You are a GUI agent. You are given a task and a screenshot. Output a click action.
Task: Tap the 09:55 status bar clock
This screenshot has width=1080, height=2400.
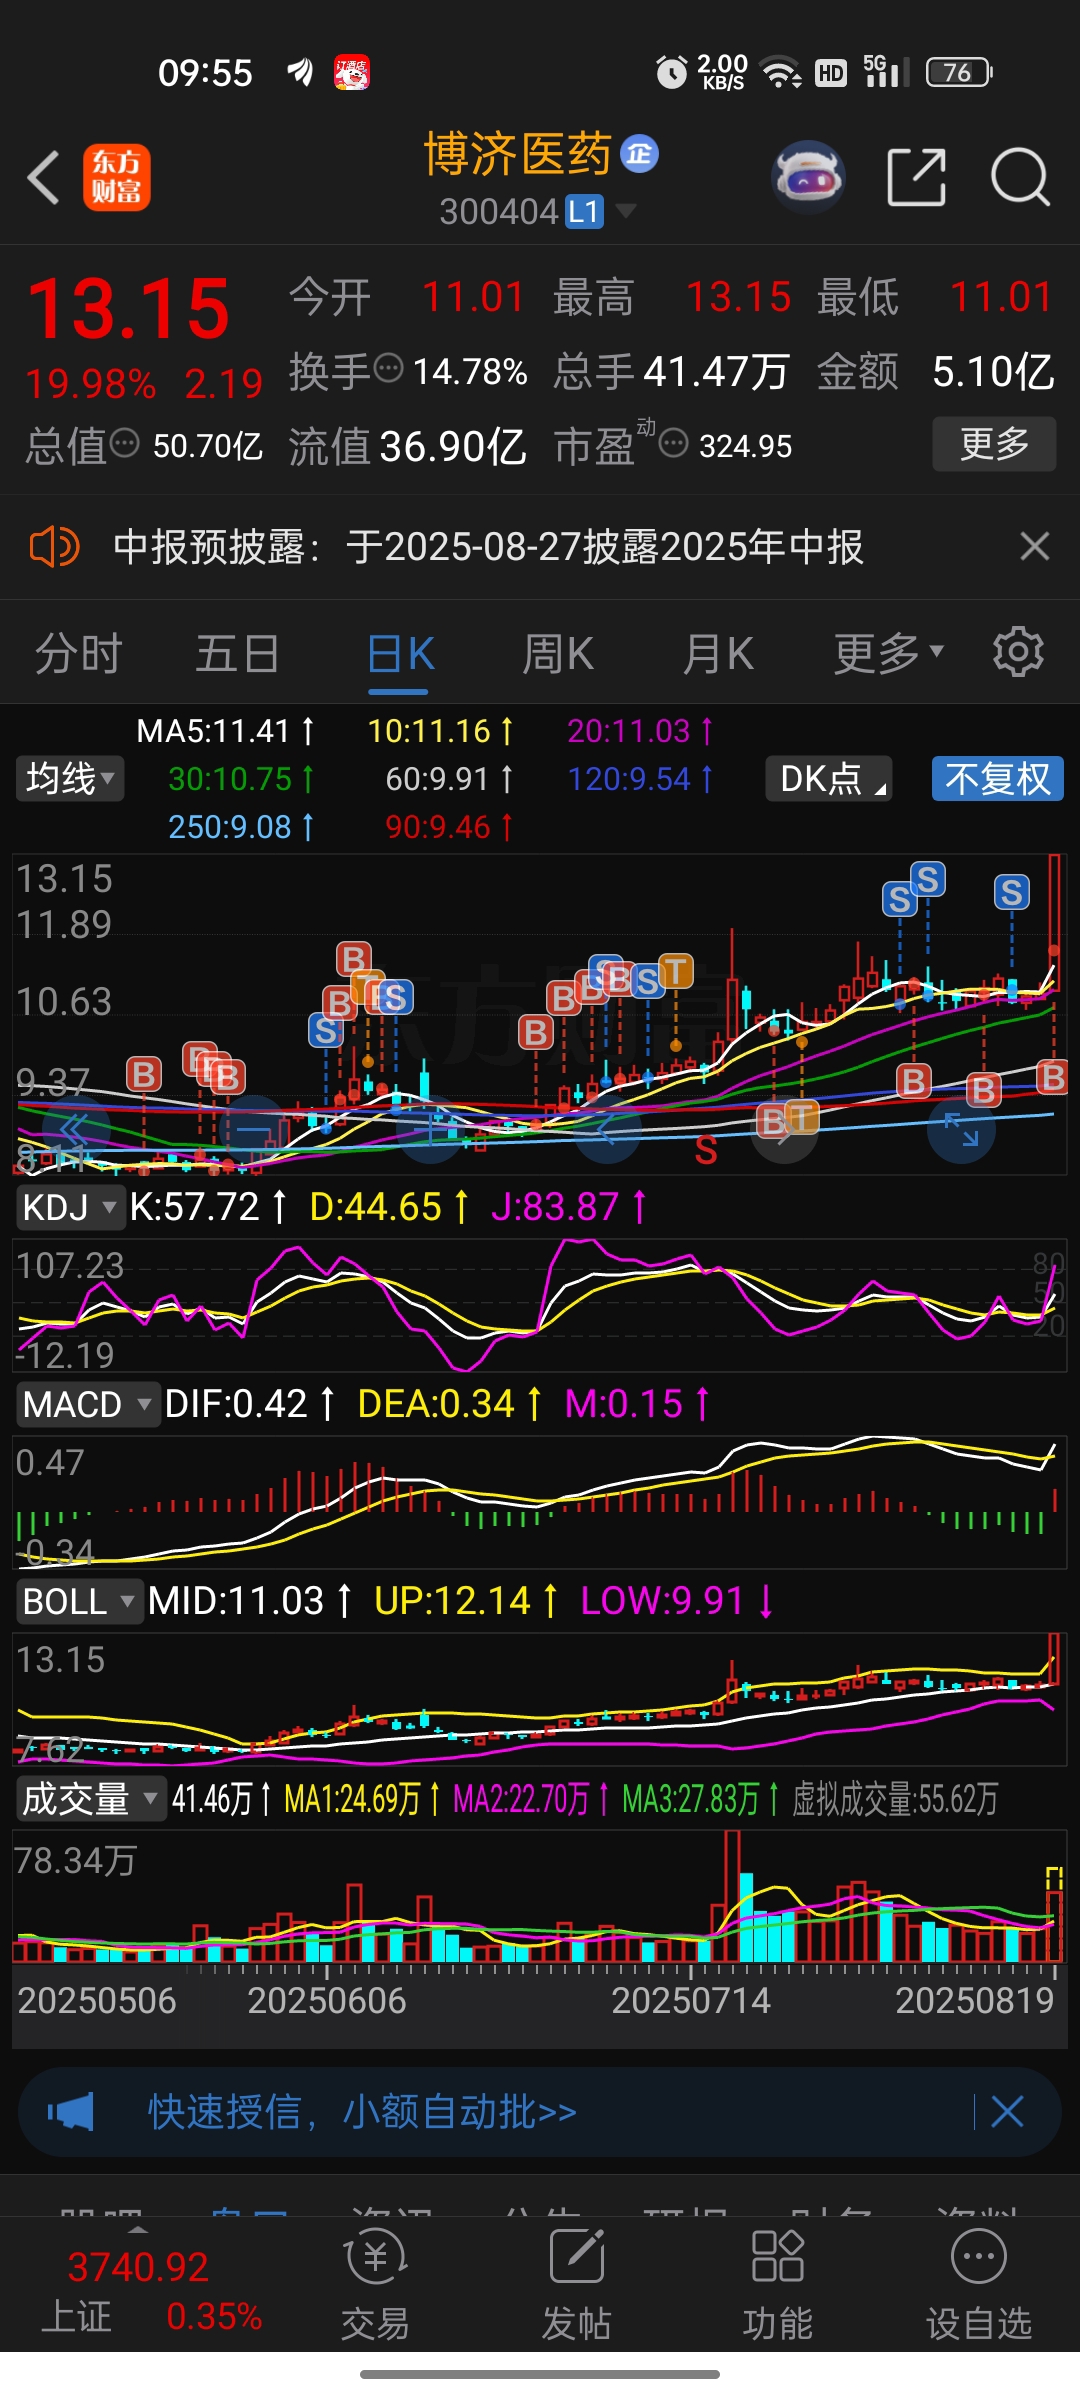click(205, 73)
